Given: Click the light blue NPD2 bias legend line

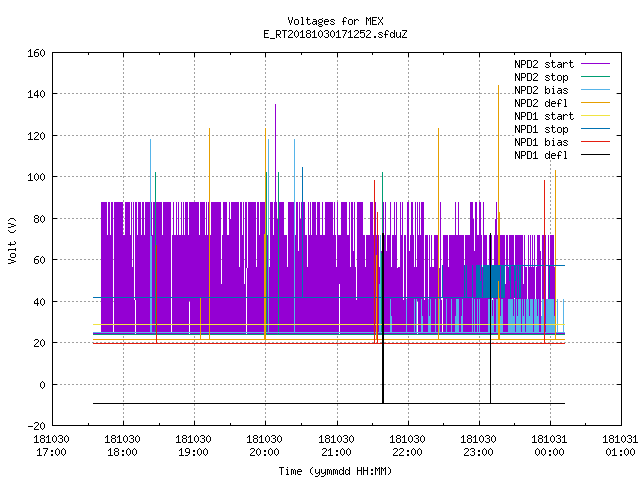Looking at the screenshot, I should pos(595,90).
